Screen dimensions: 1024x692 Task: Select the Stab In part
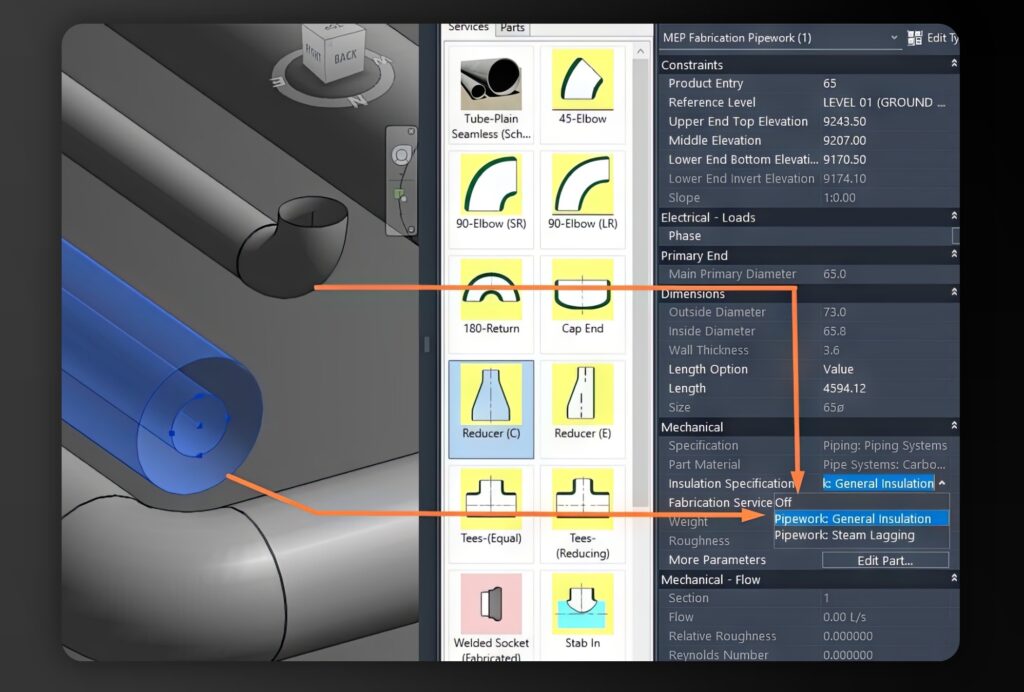(x=583, y=616)
